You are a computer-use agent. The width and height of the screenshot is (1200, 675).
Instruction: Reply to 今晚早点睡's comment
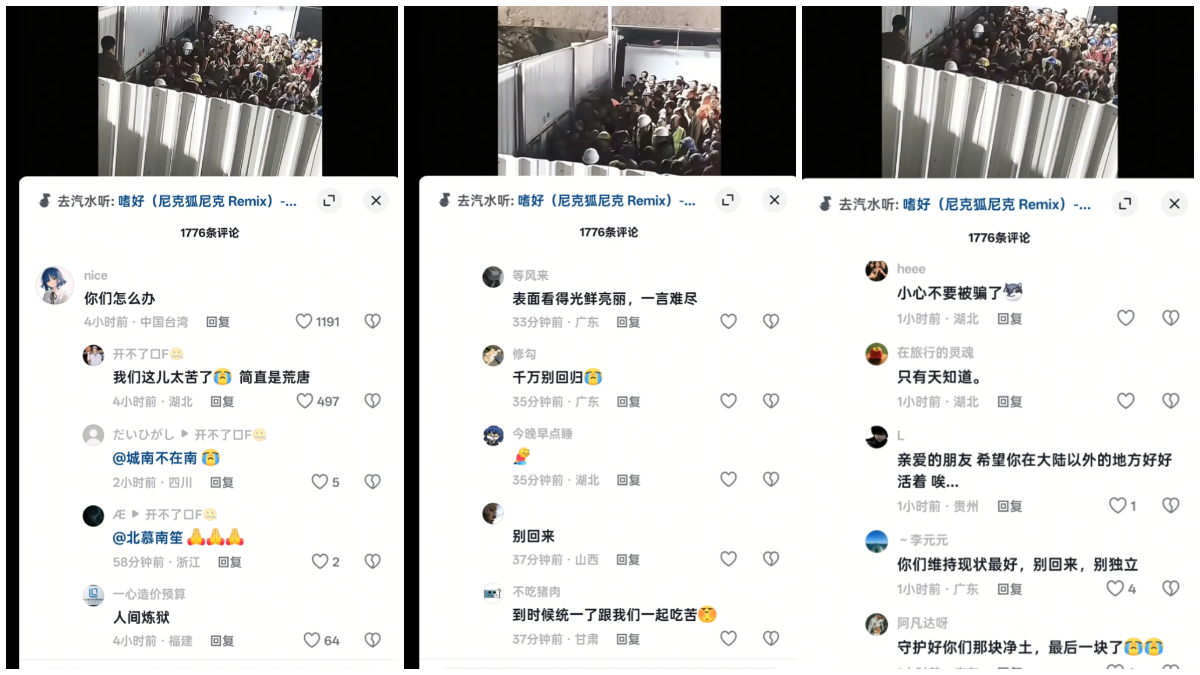click(x=628, y=480)
